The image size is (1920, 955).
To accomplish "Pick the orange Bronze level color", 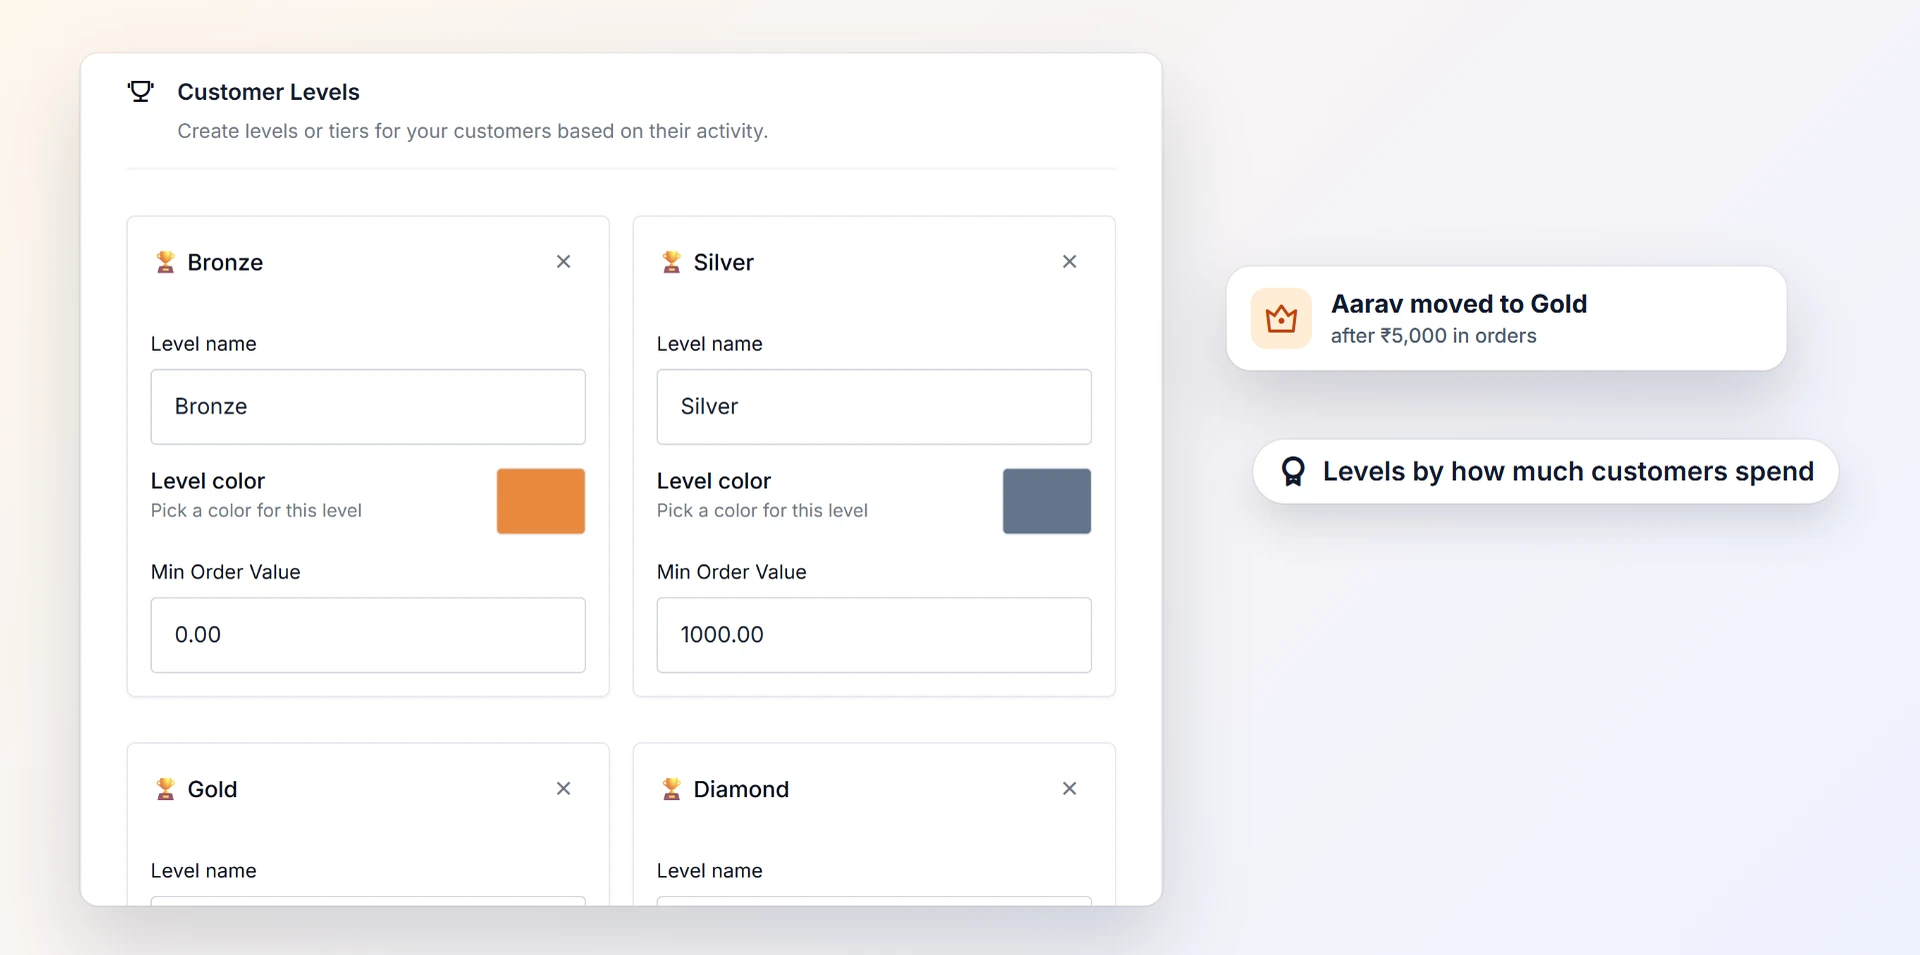I will click(x=541, y=501).
